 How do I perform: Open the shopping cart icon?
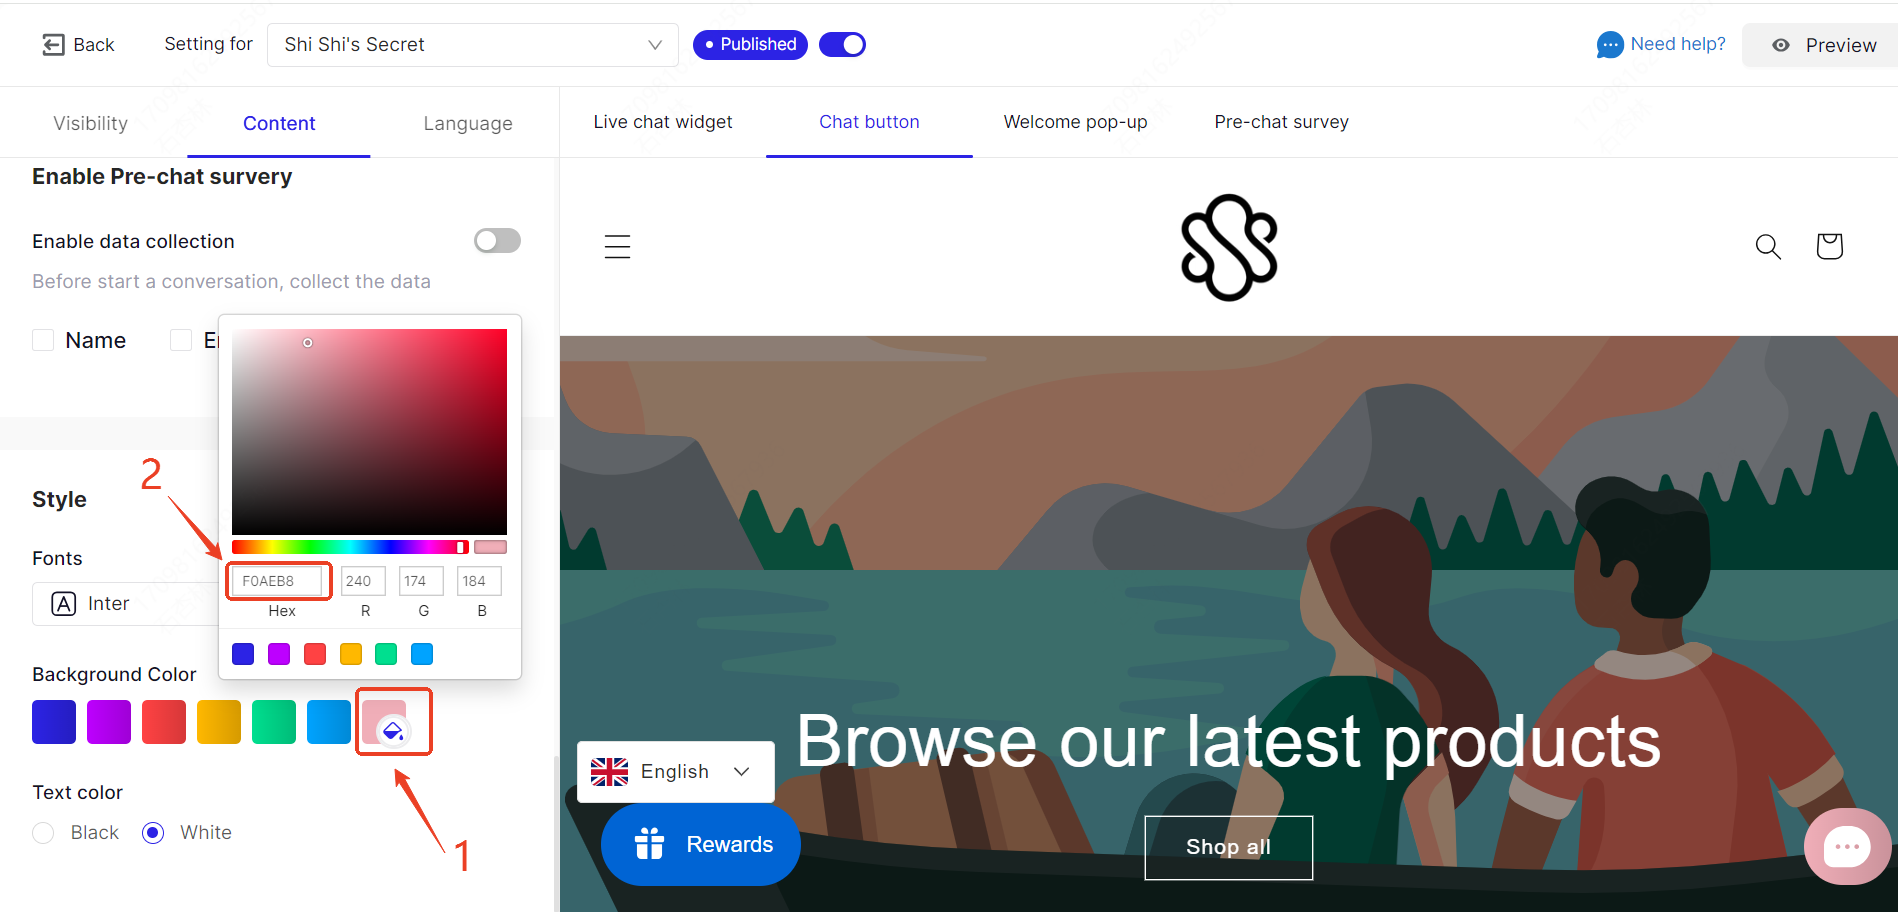coord(1829,246)
